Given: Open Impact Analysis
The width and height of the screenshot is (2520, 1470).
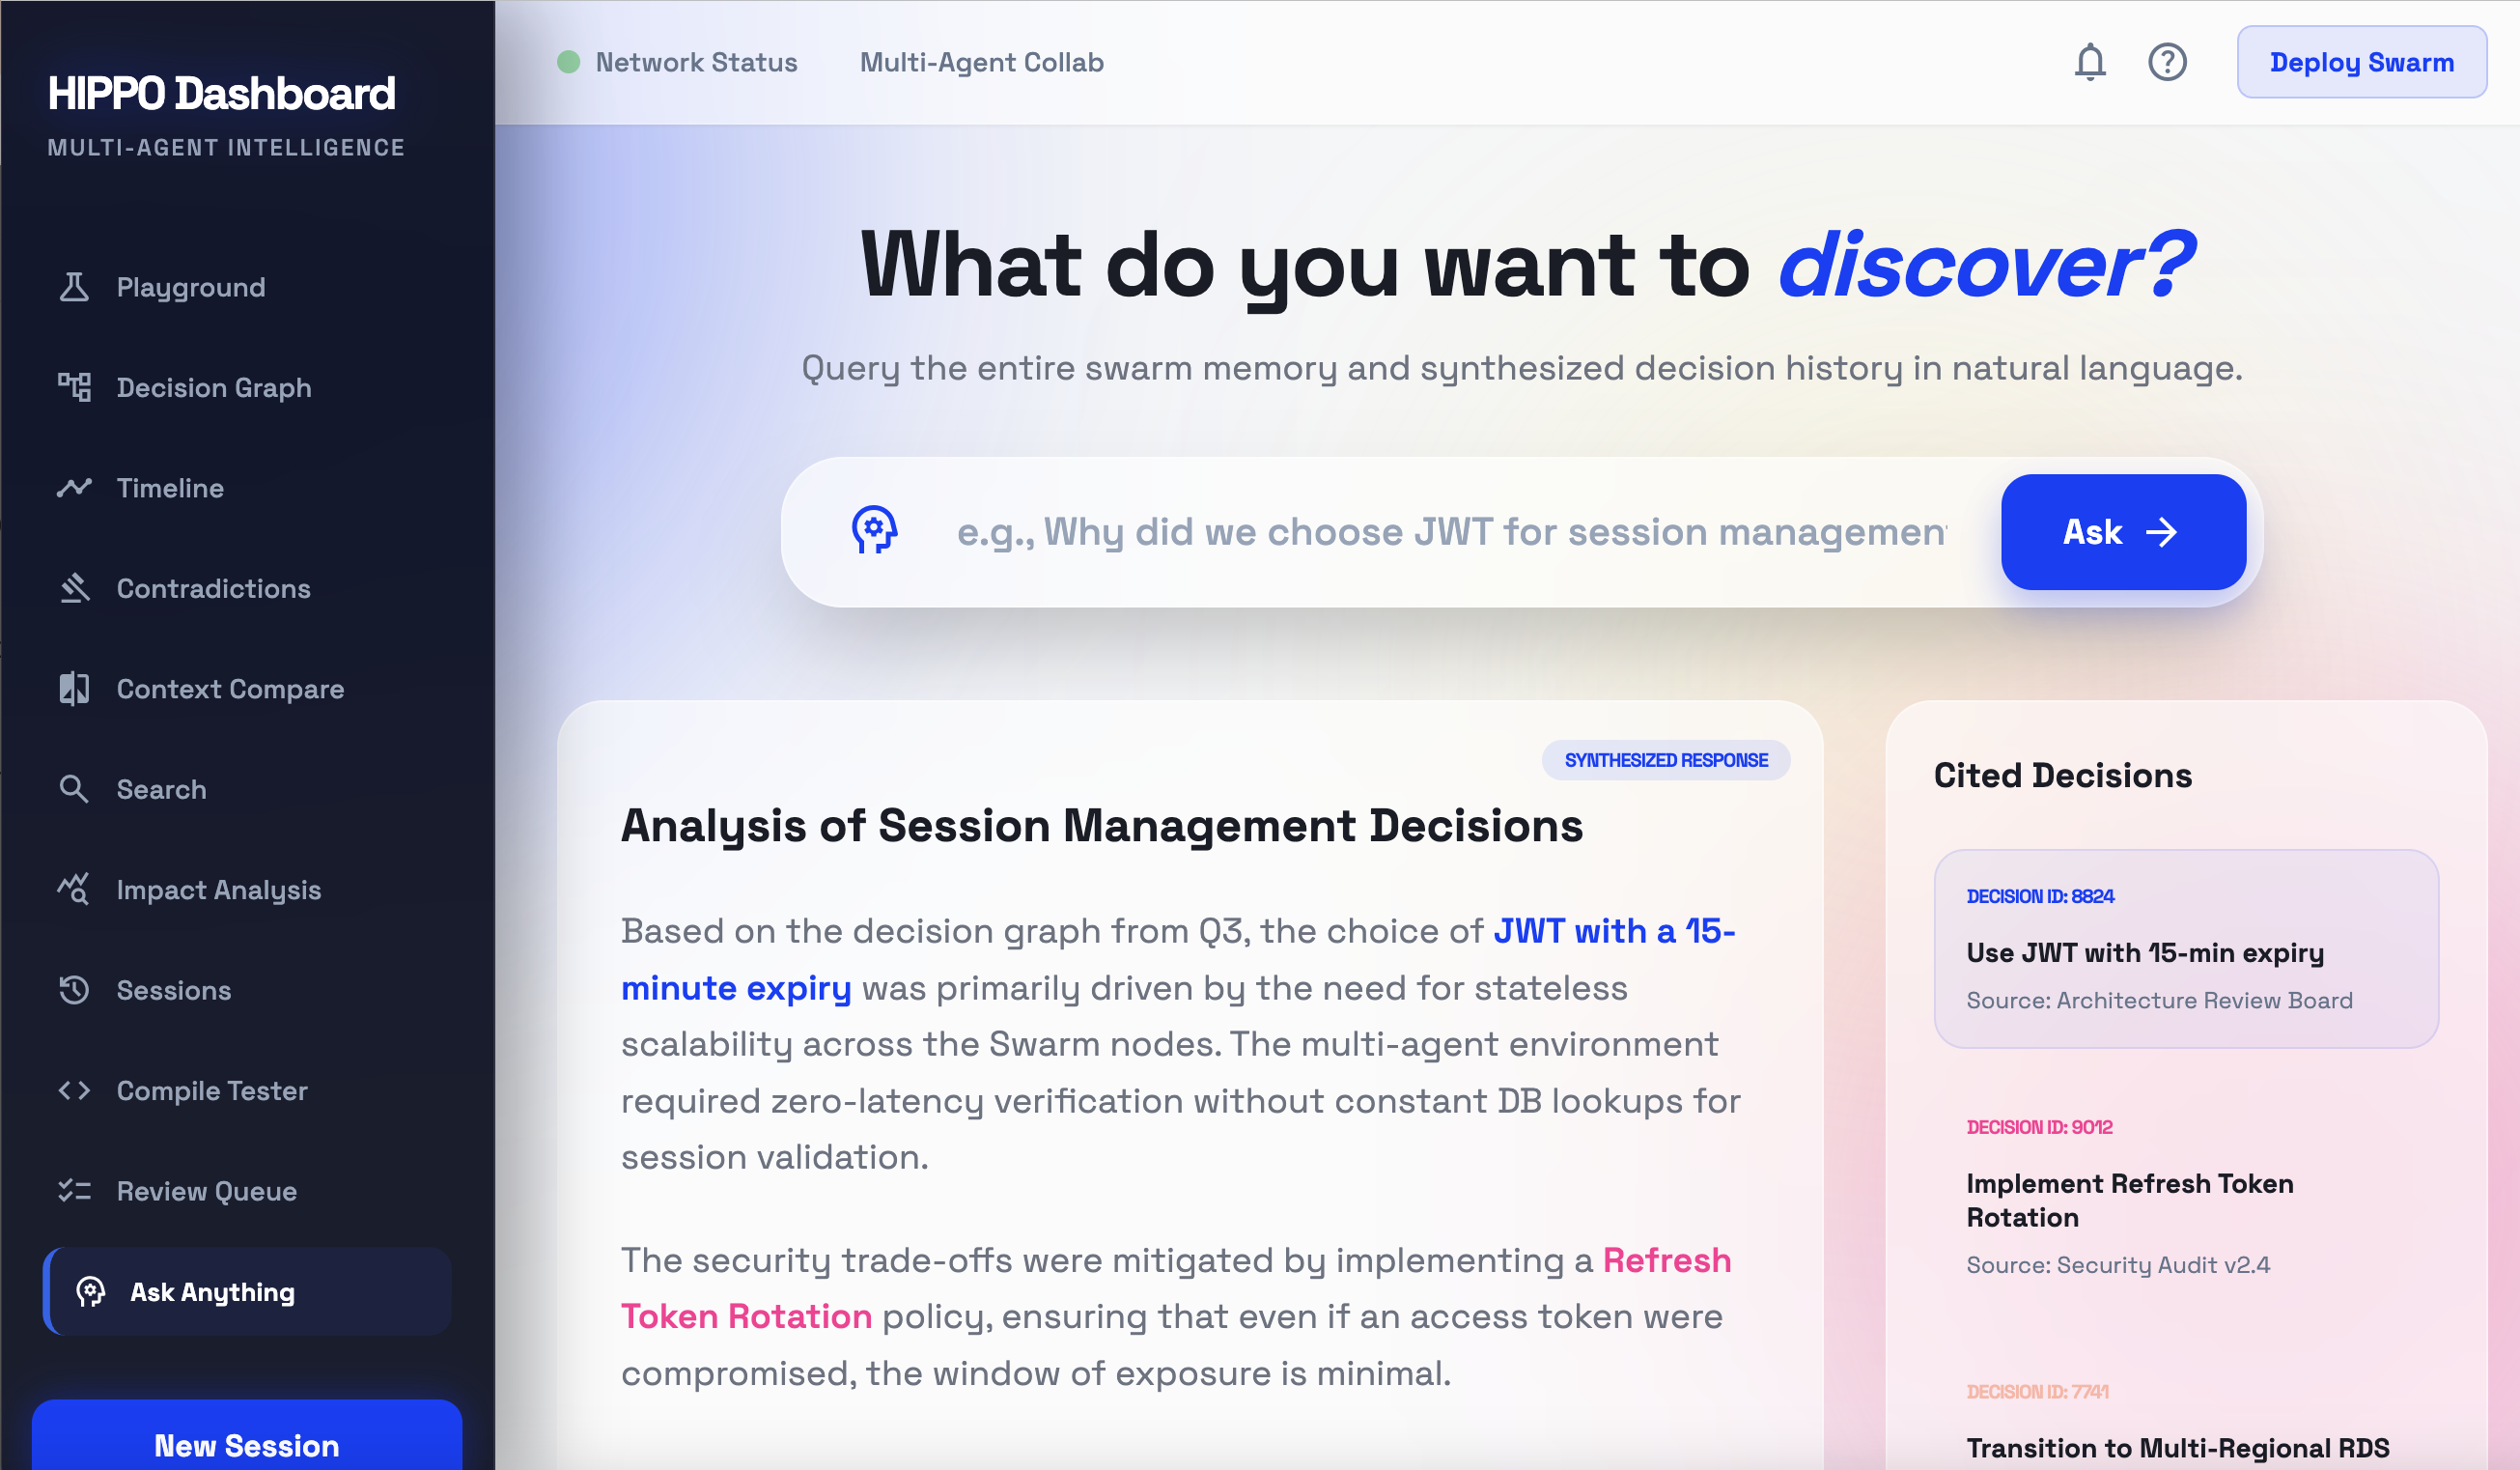Looking at the screenshot, I should 218,890.
